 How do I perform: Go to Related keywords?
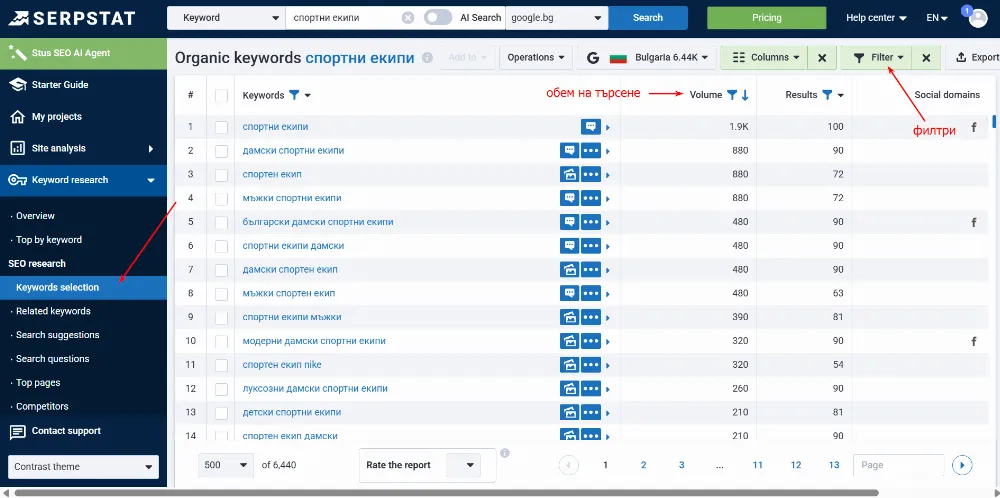point(53,311)
